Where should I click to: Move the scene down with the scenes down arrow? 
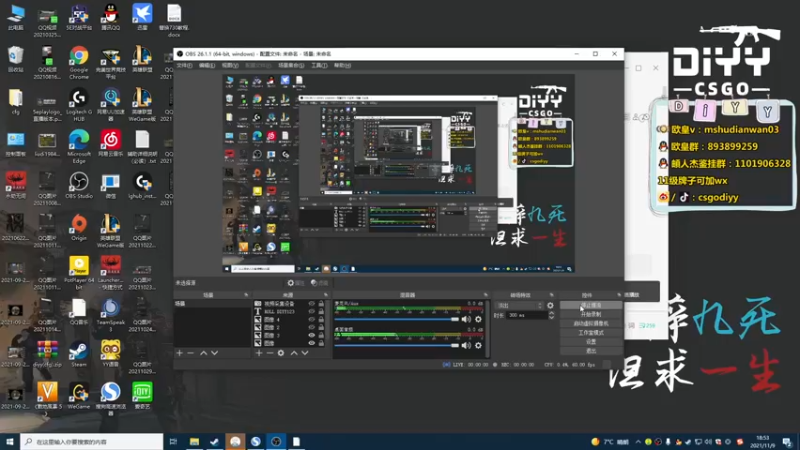point(215,353)
